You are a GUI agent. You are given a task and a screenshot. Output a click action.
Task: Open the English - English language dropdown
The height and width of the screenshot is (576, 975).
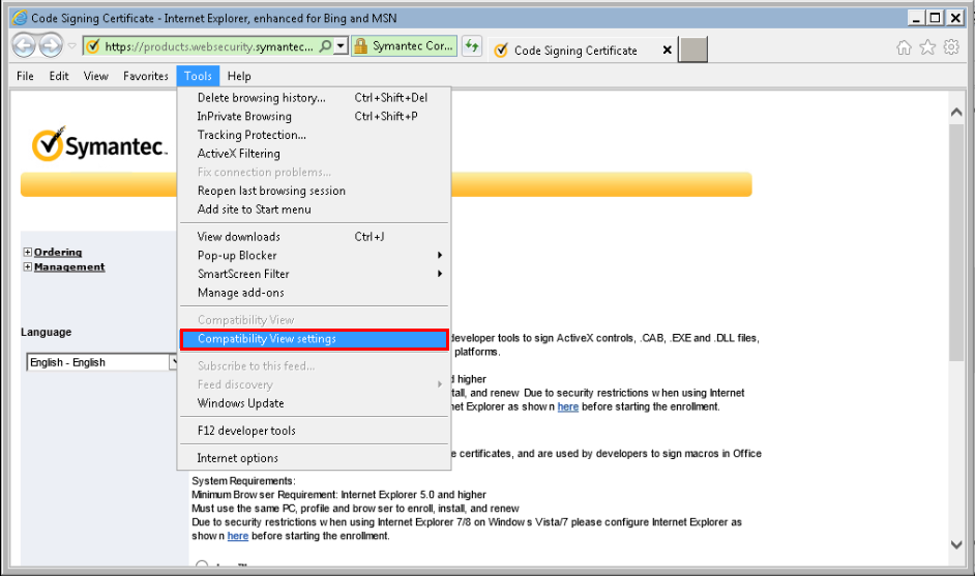pyautogui.click(x=103, y=362)
